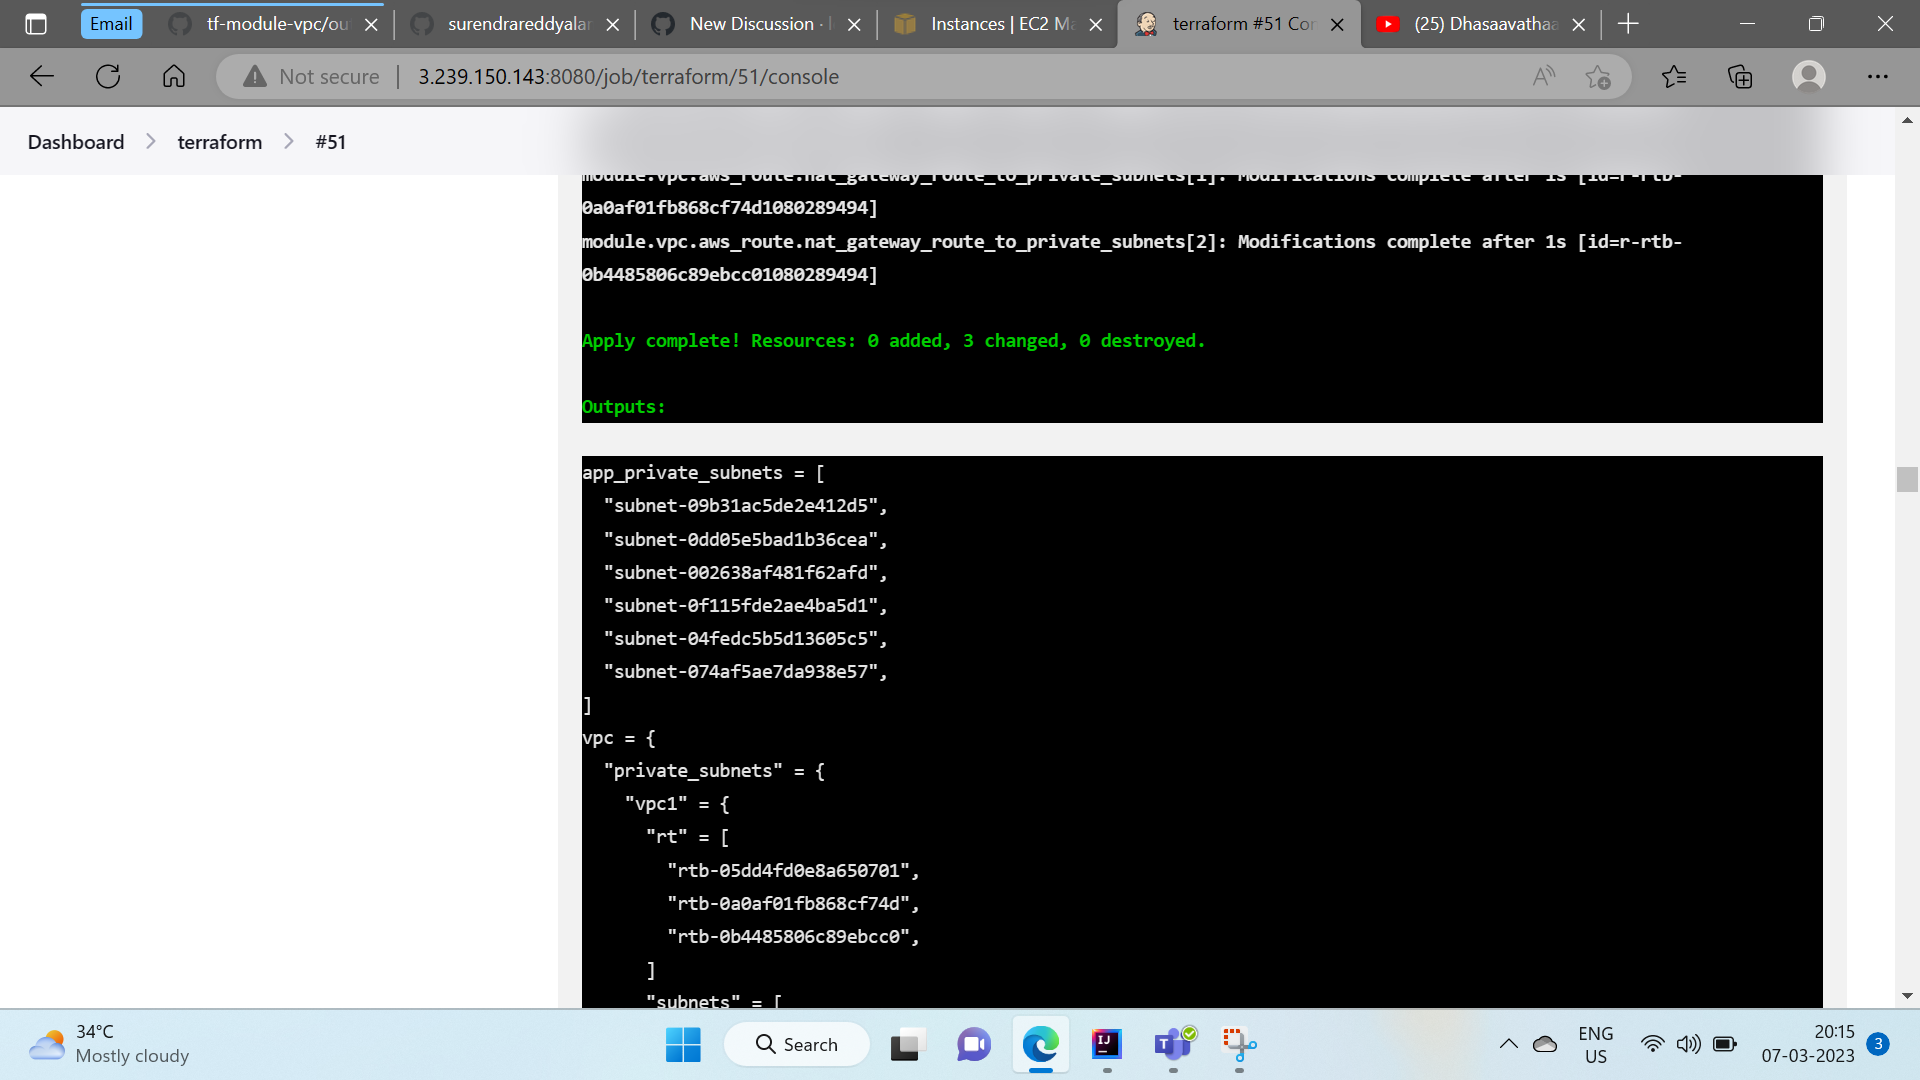Open the Favorites list dropdown
1920x1080 pixels.
pos(1675,76)
